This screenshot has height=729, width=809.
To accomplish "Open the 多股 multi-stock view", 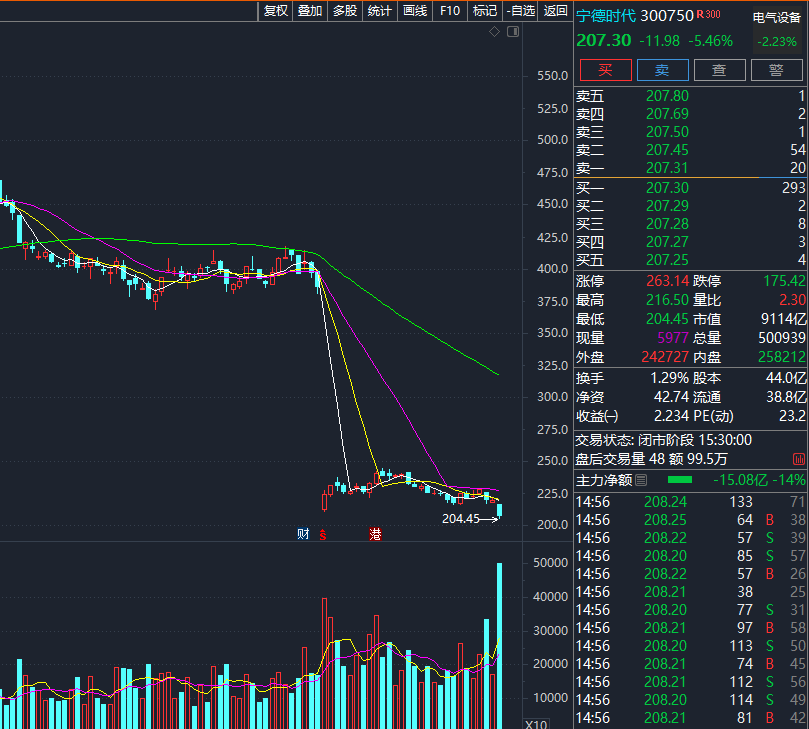I will click(345, 11).
